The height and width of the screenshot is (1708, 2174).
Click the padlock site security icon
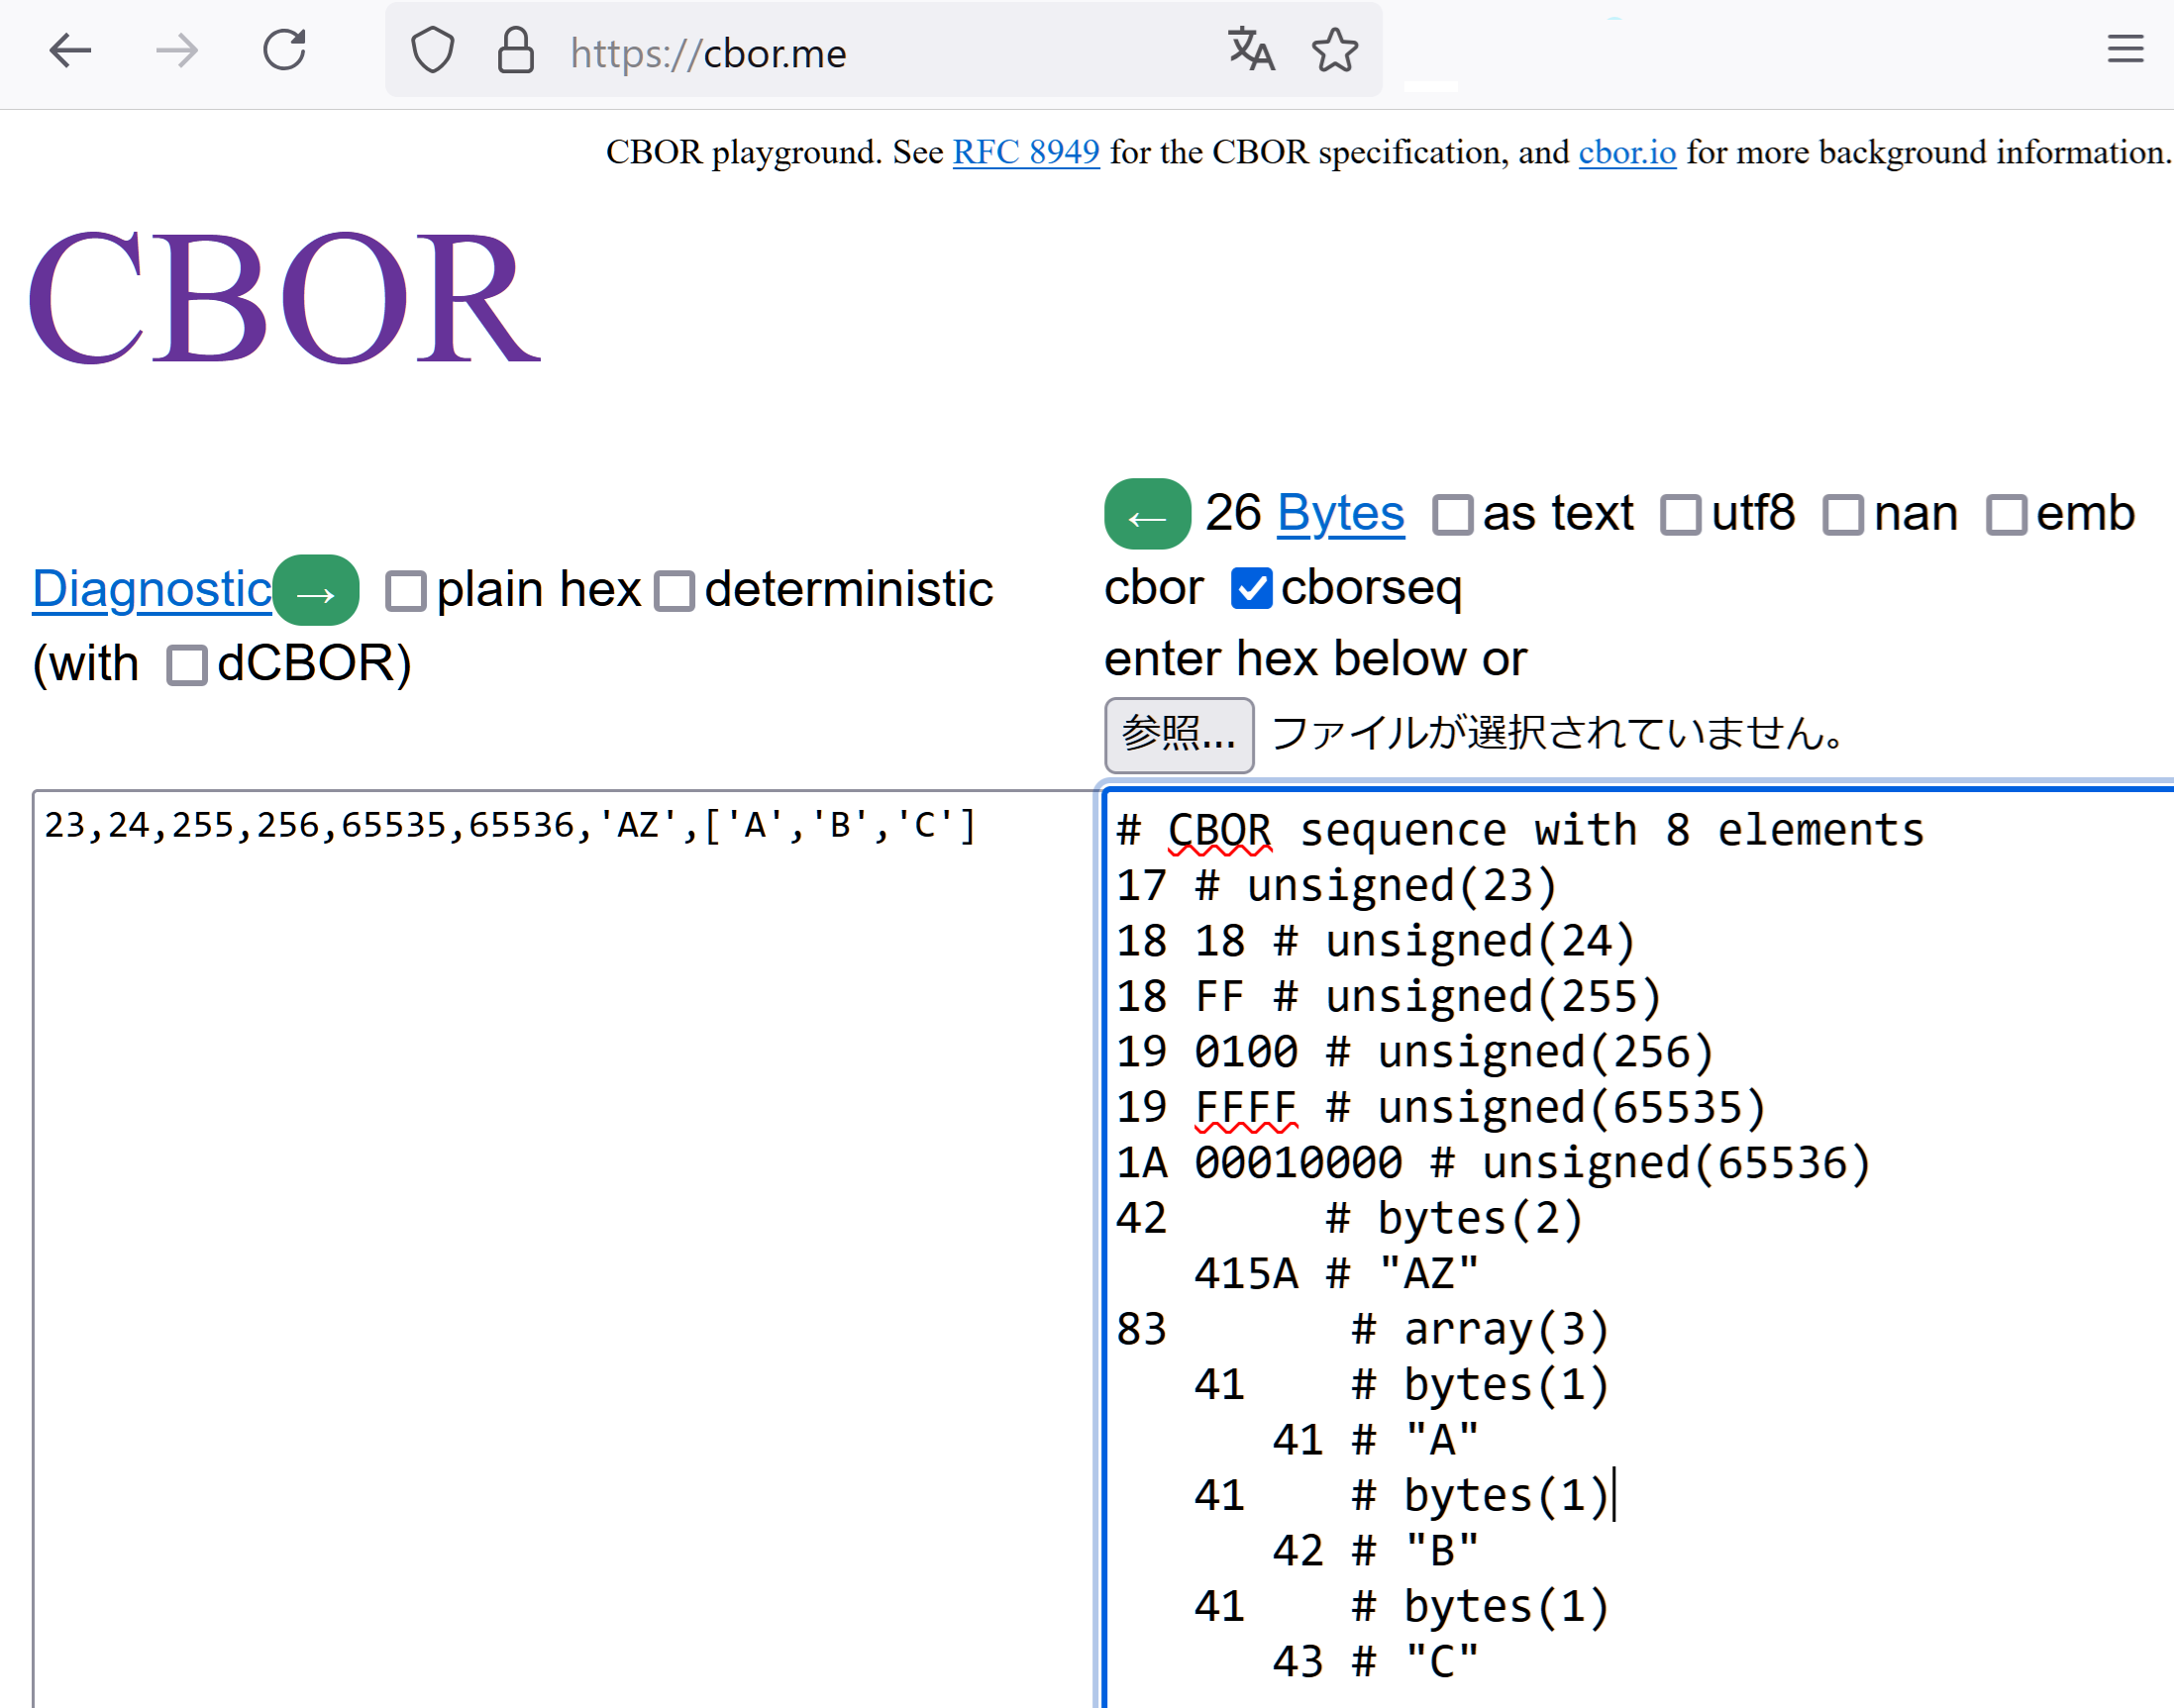coord(515,50)
